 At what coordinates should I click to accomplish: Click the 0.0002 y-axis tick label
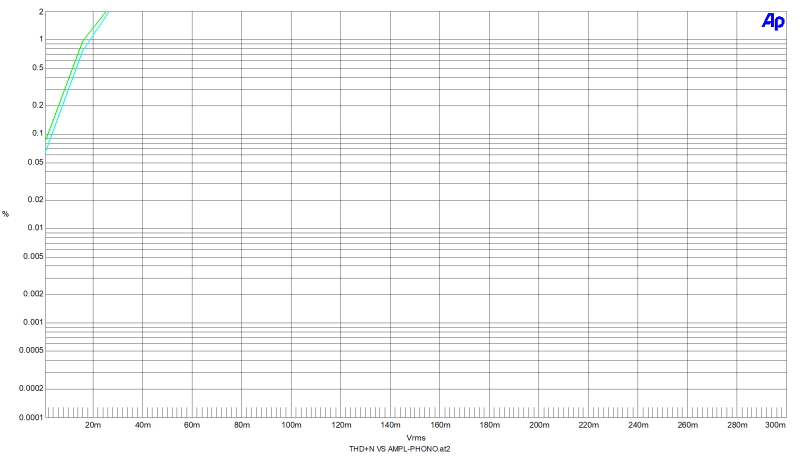[x=32, y=388]
